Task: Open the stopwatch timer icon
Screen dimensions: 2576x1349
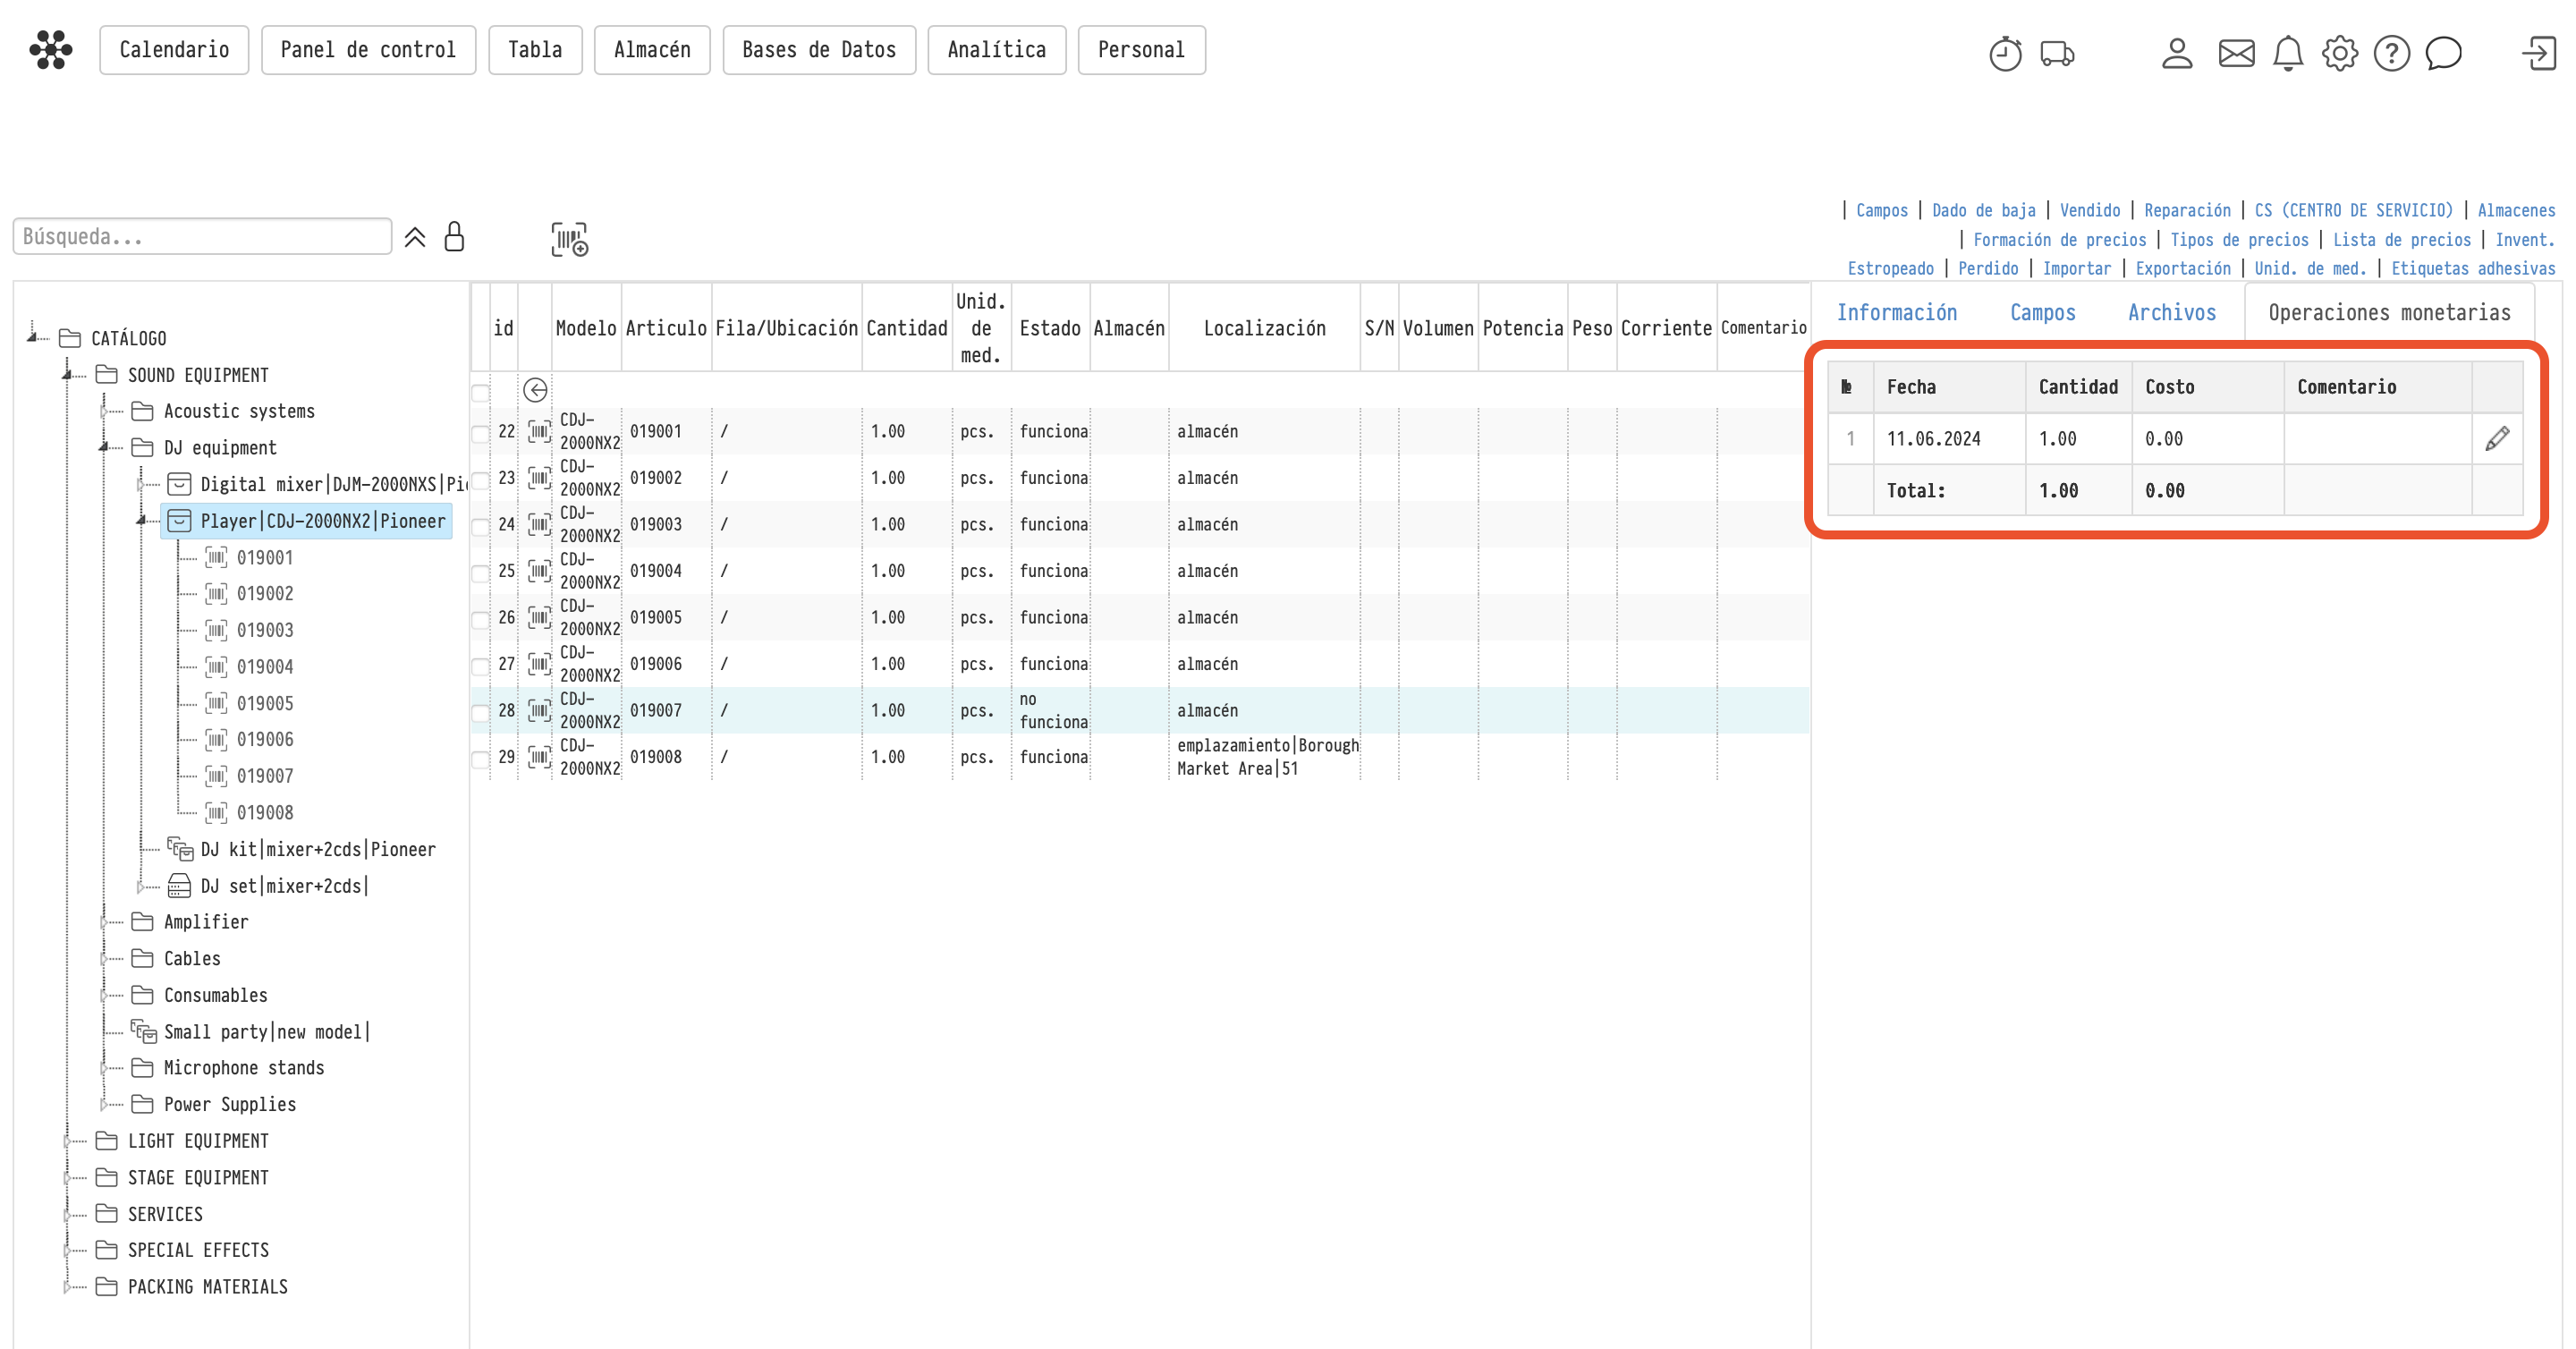Action: pyautogui.click(x=2005, y=53)
